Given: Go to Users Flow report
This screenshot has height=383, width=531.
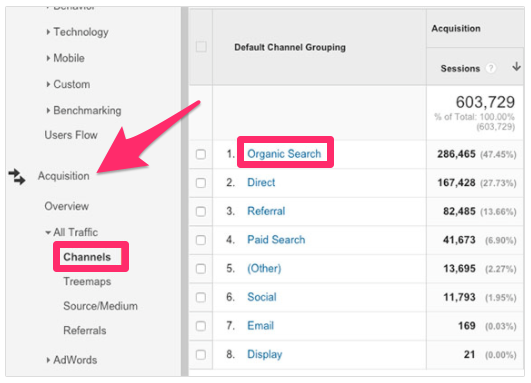Looking at the screenshot, I should (71, 135).
